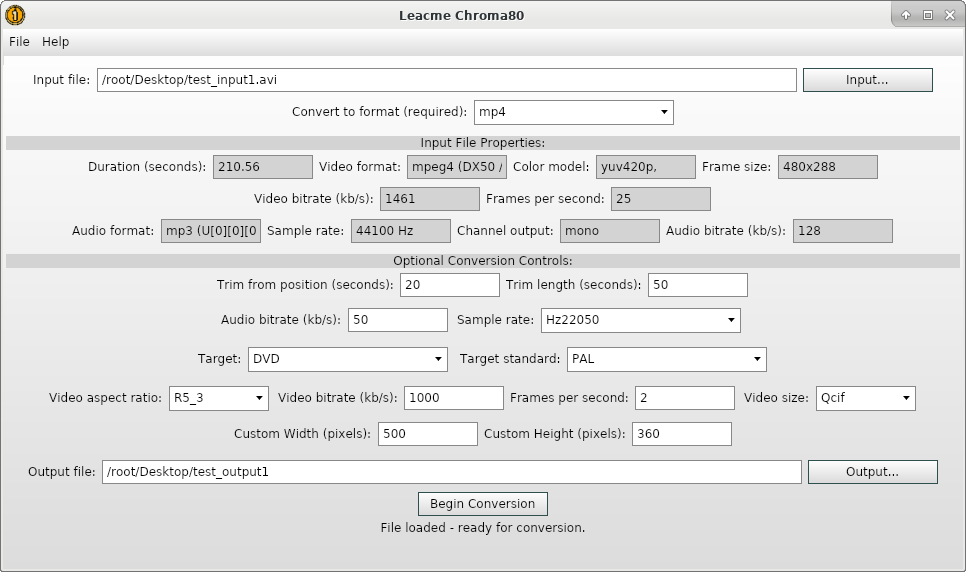
Task: Open the Help menu
Action: click(56, 42)
